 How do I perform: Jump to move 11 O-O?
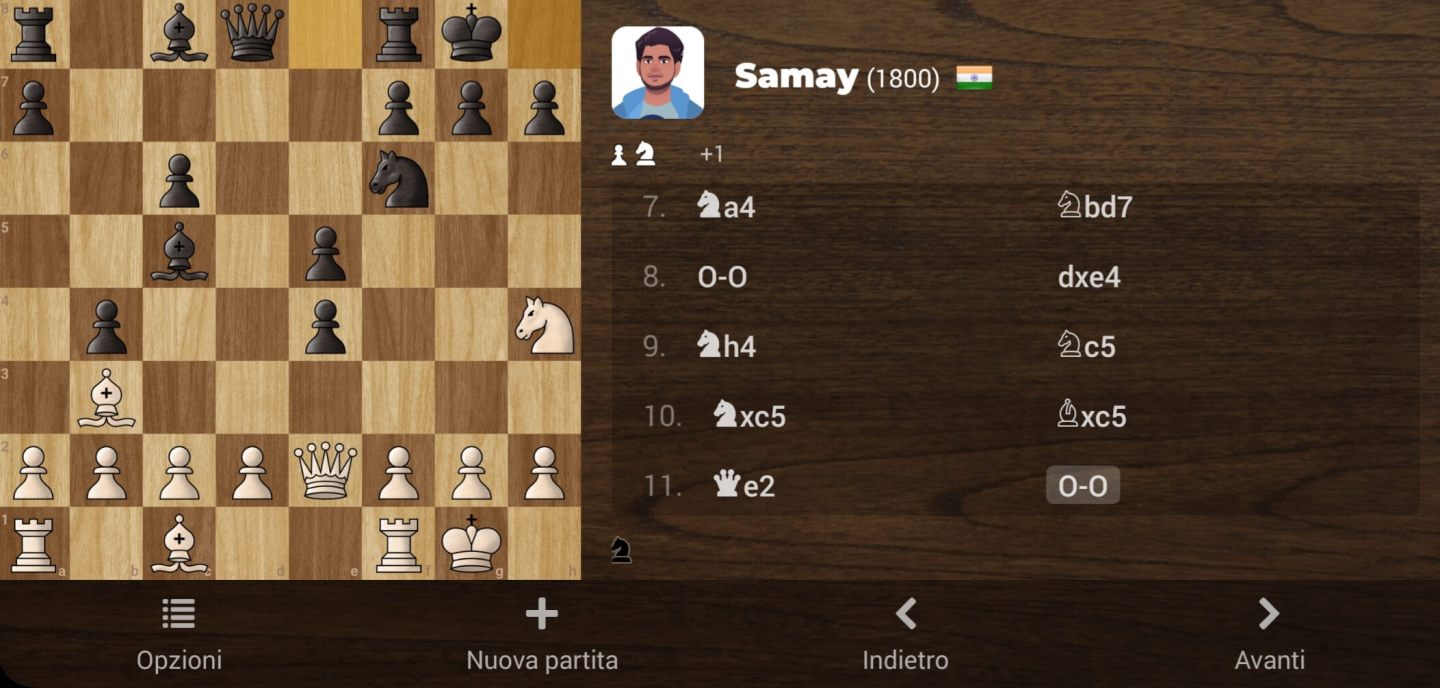tap(1083, 486)
